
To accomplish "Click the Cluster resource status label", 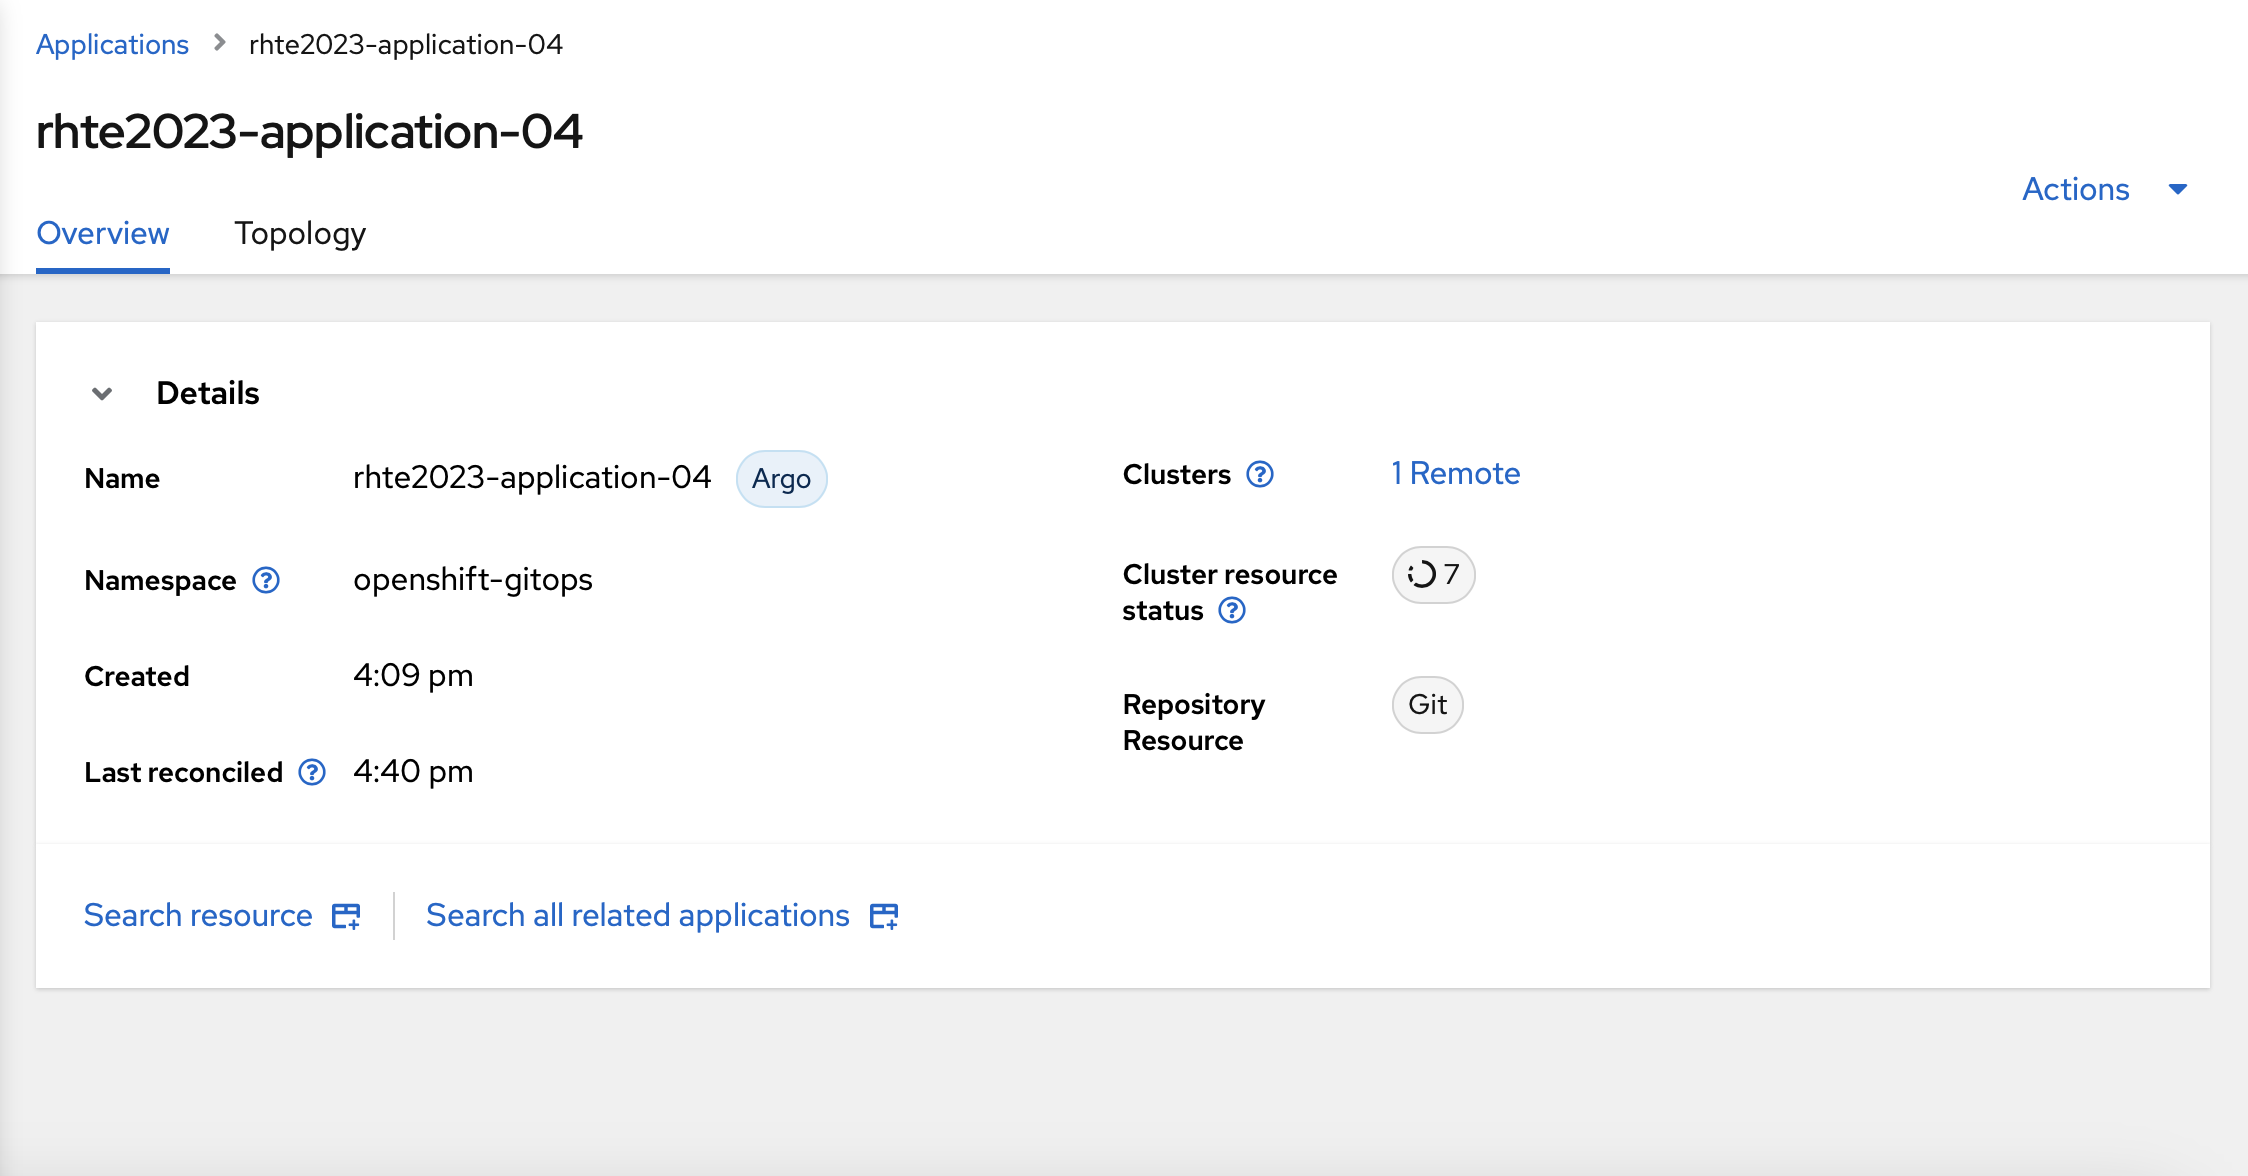I will click(1229, 592).
